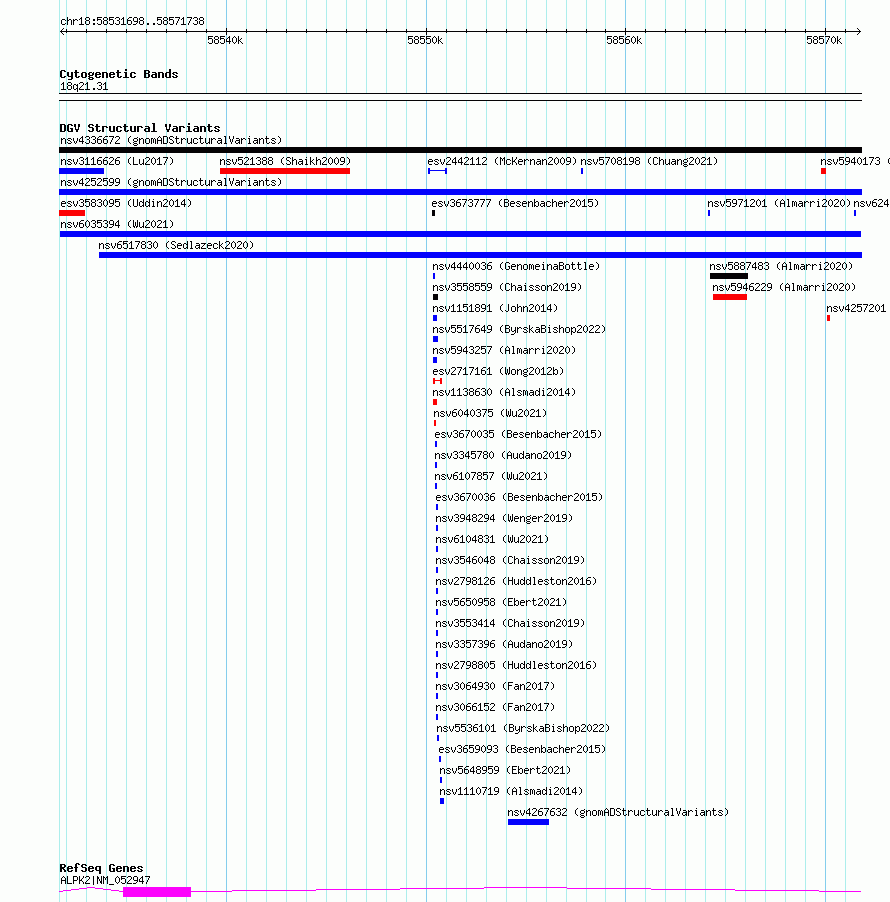Select the nsv4252599 gnomADStructuralVariants label

tap(171, 182)
